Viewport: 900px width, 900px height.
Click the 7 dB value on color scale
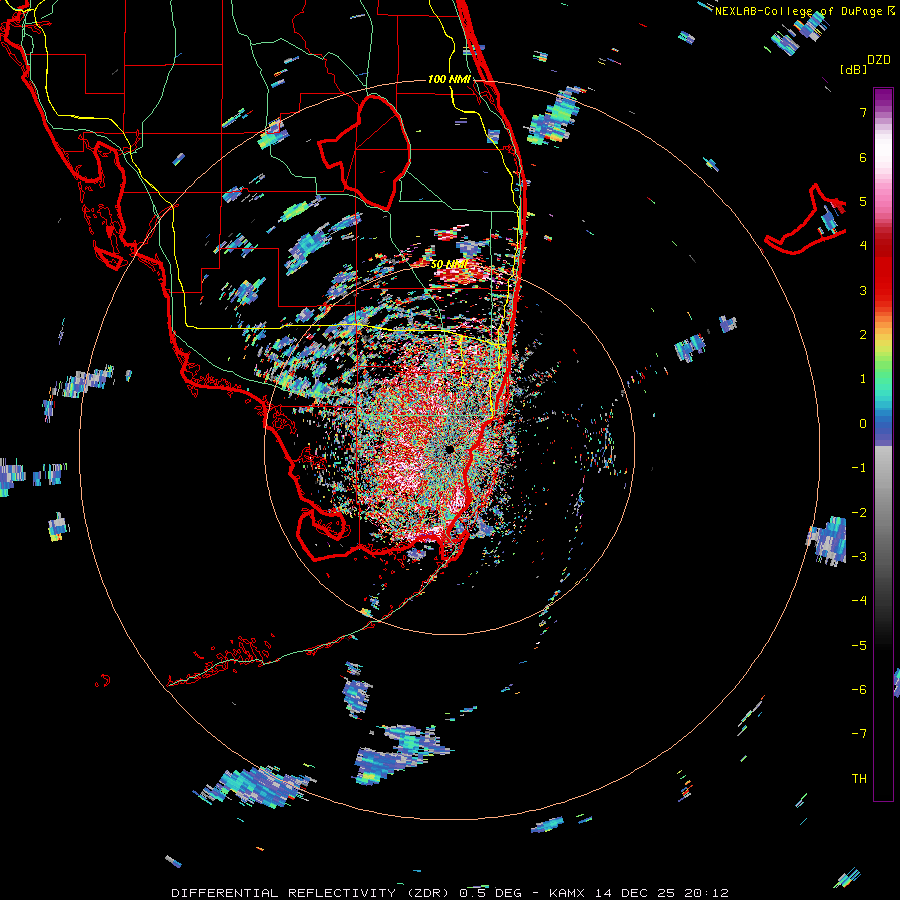(863, 112)
